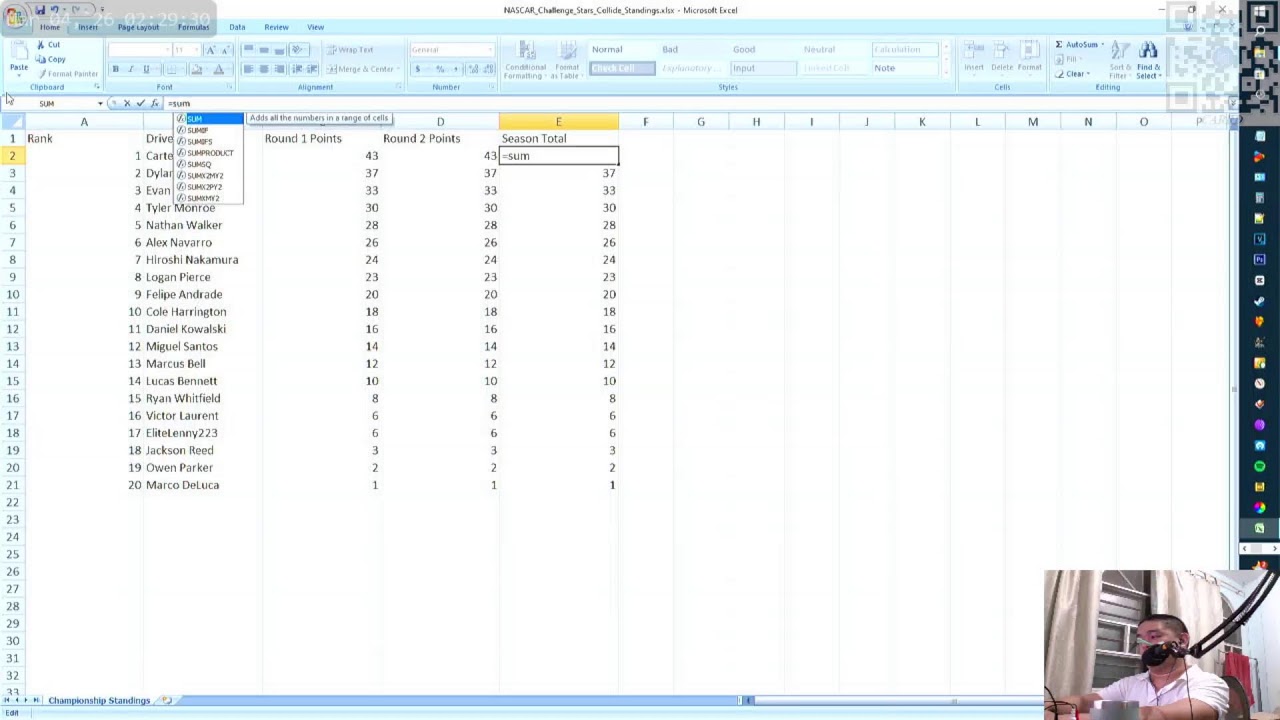Switch to the Home tab
This screenshot has width=1280, height=720.
50,27
